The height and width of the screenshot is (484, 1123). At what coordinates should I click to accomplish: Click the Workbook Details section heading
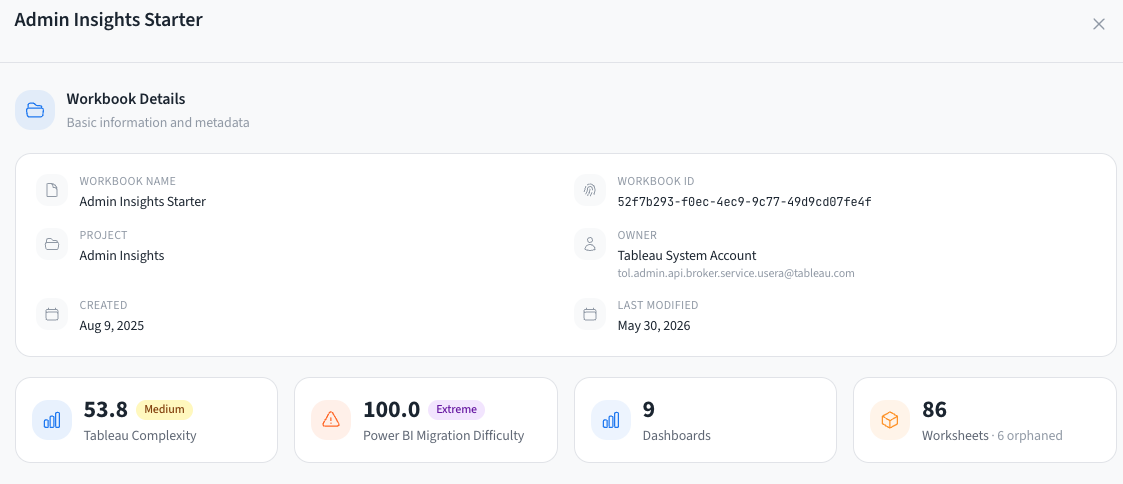(x=126, y=99)
